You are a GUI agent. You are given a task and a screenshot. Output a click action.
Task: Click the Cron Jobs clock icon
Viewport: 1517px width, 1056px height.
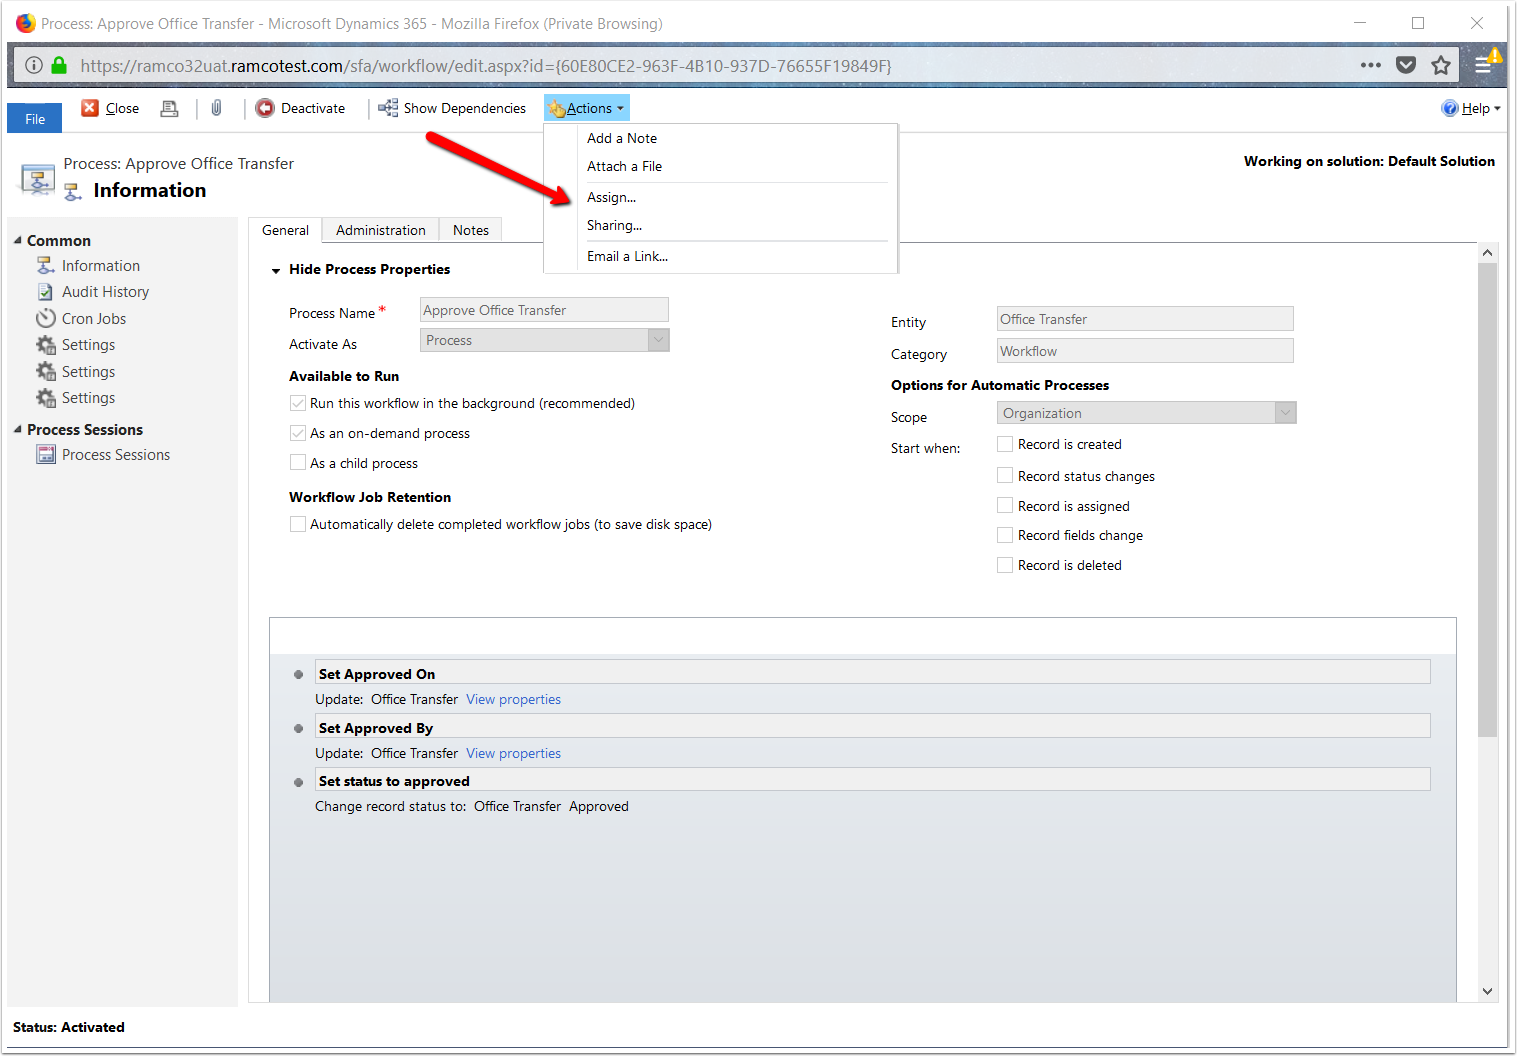pos(46,318)
